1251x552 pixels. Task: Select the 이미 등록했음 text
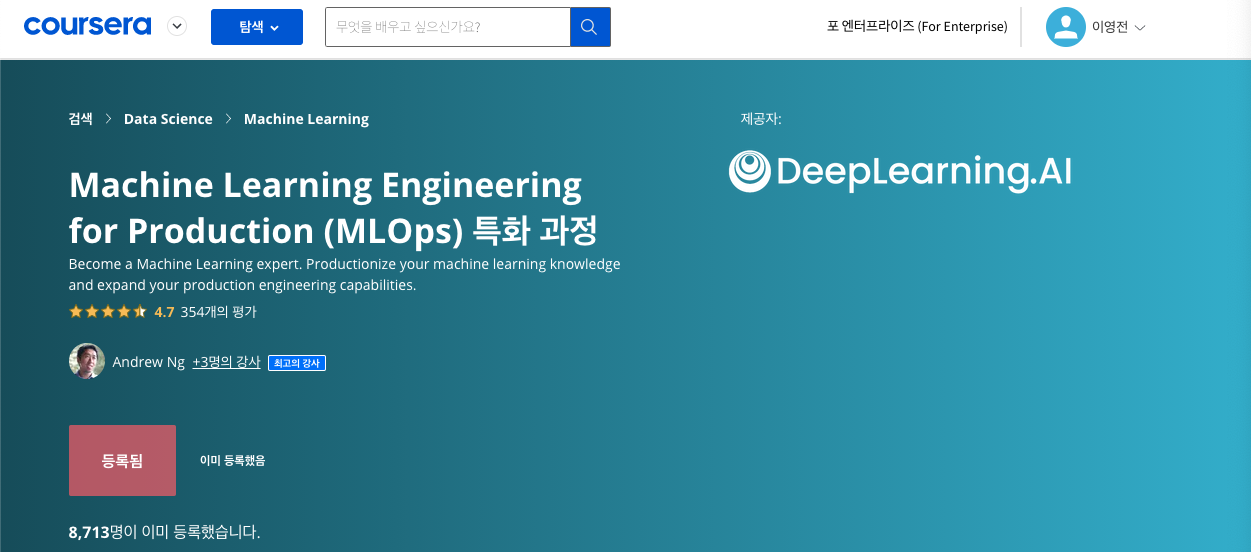point(232,461)
